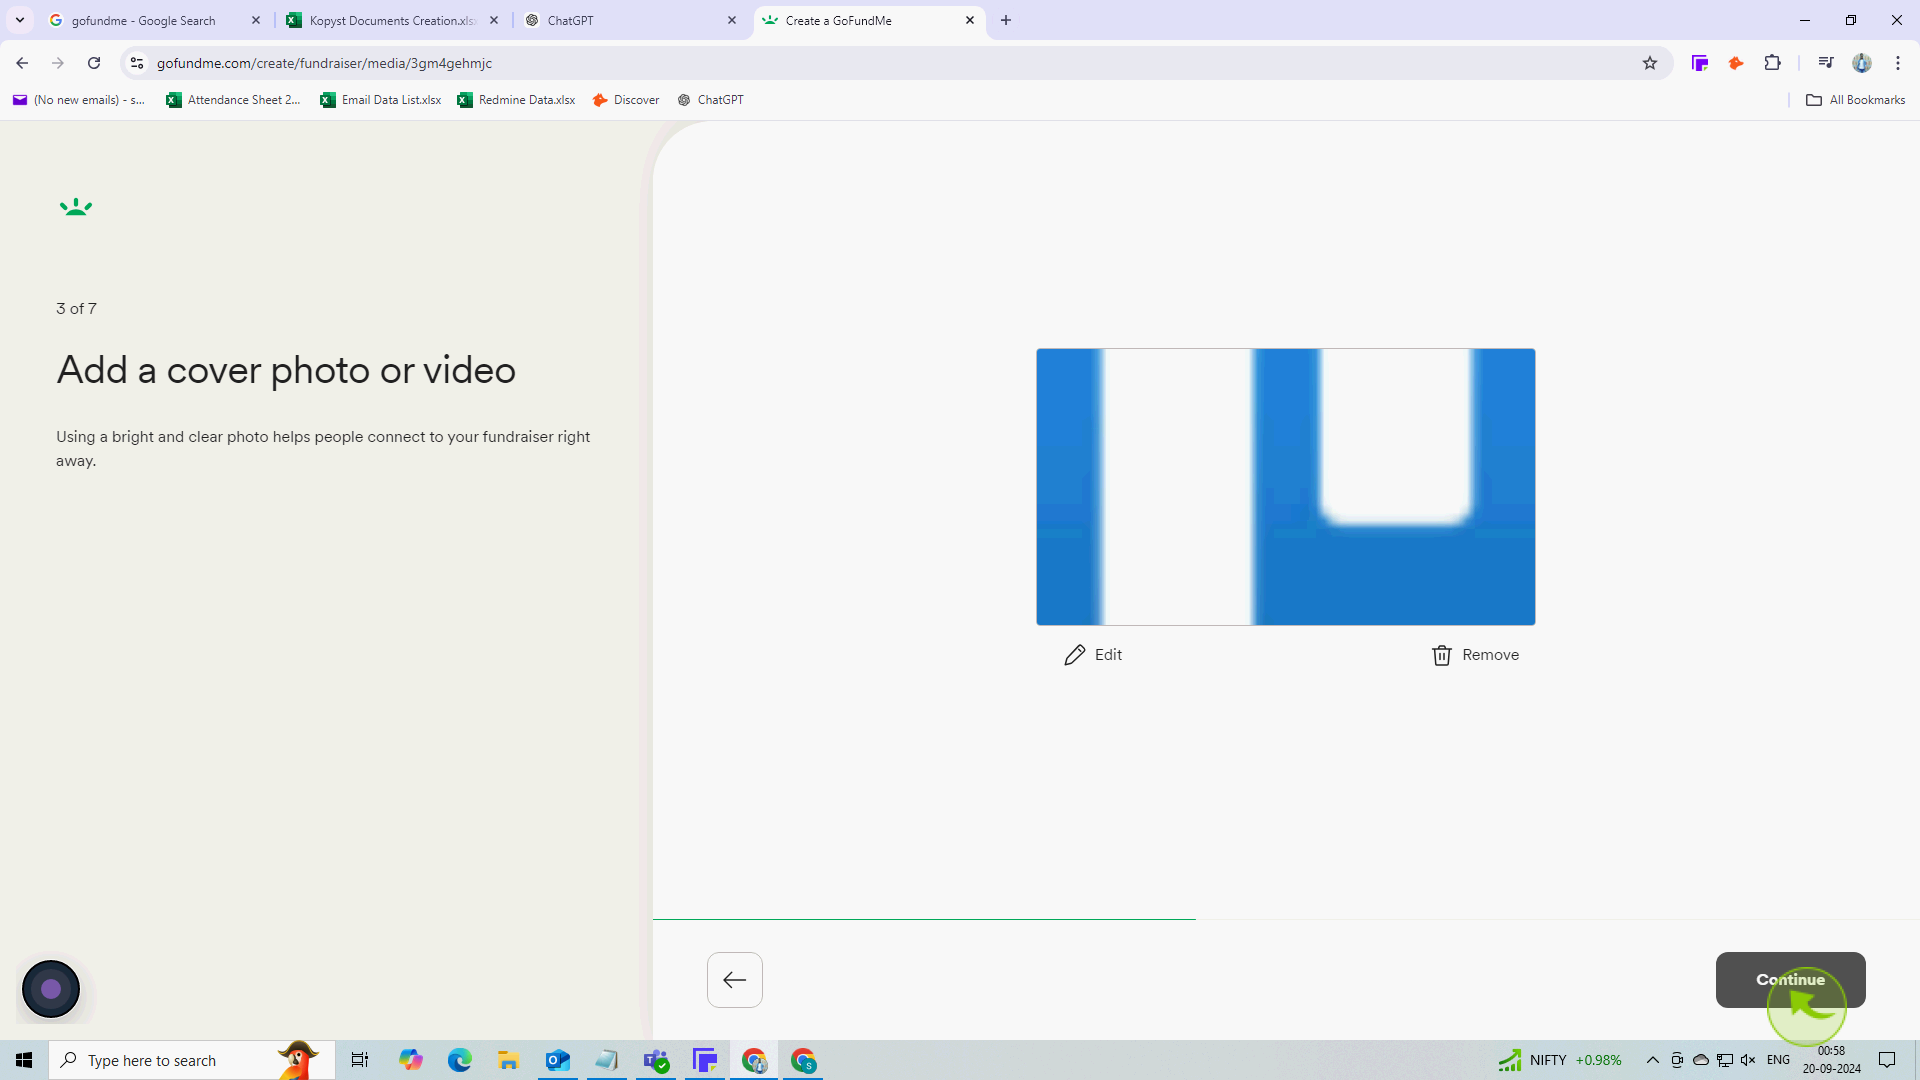Screen dimensions: 1920x1080
Task: Open the All Bookmarks folder
Action: tap(1856, 100)
